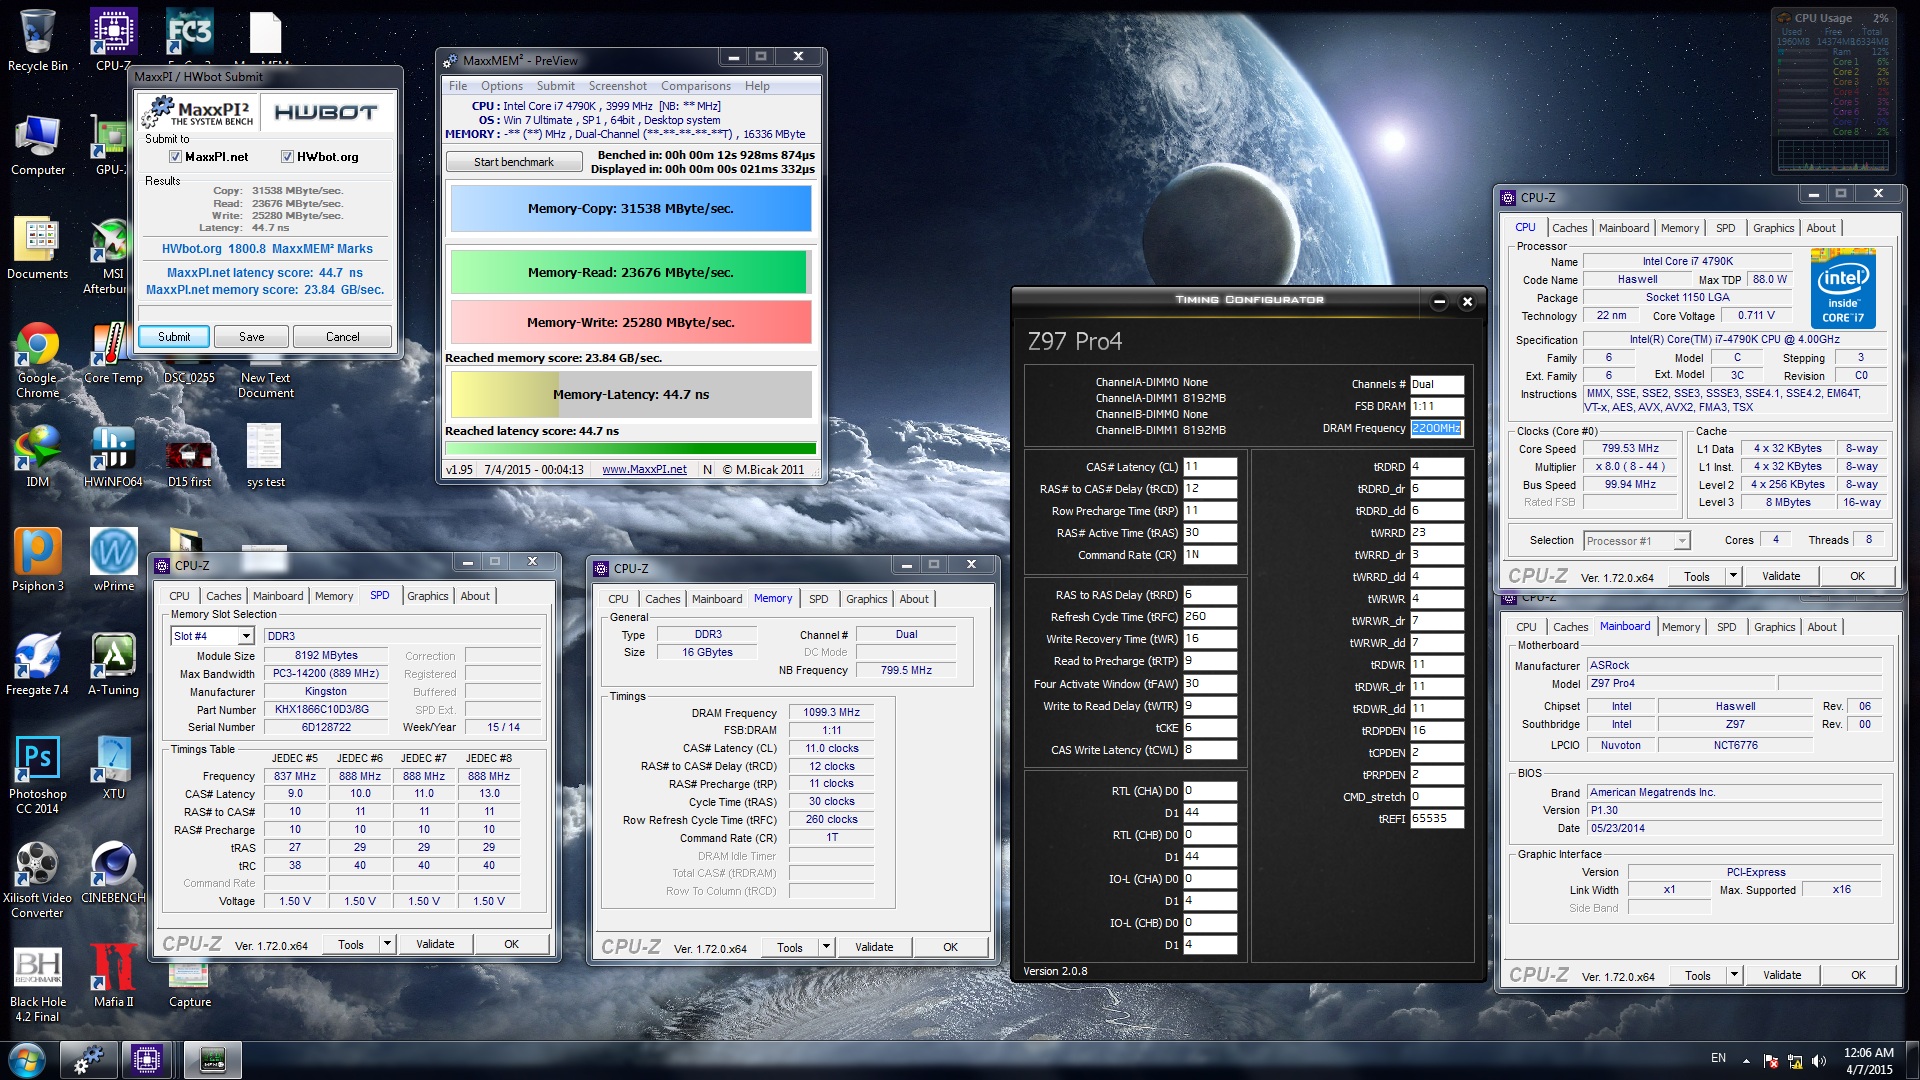The image size is (1920, 1080).
Task: Click the DRAM Frequency 2200MHz field
Action: [1436, 429]
